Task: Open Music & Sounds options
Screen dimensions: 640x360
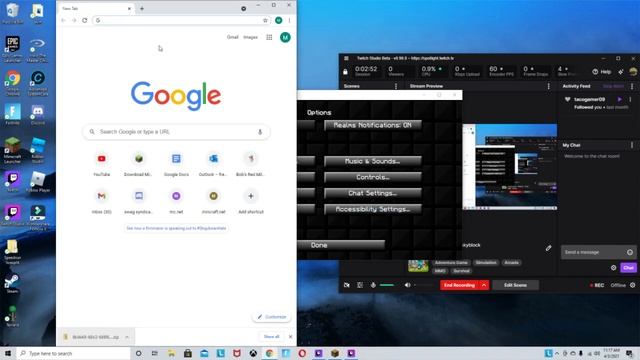Action: 373,161
